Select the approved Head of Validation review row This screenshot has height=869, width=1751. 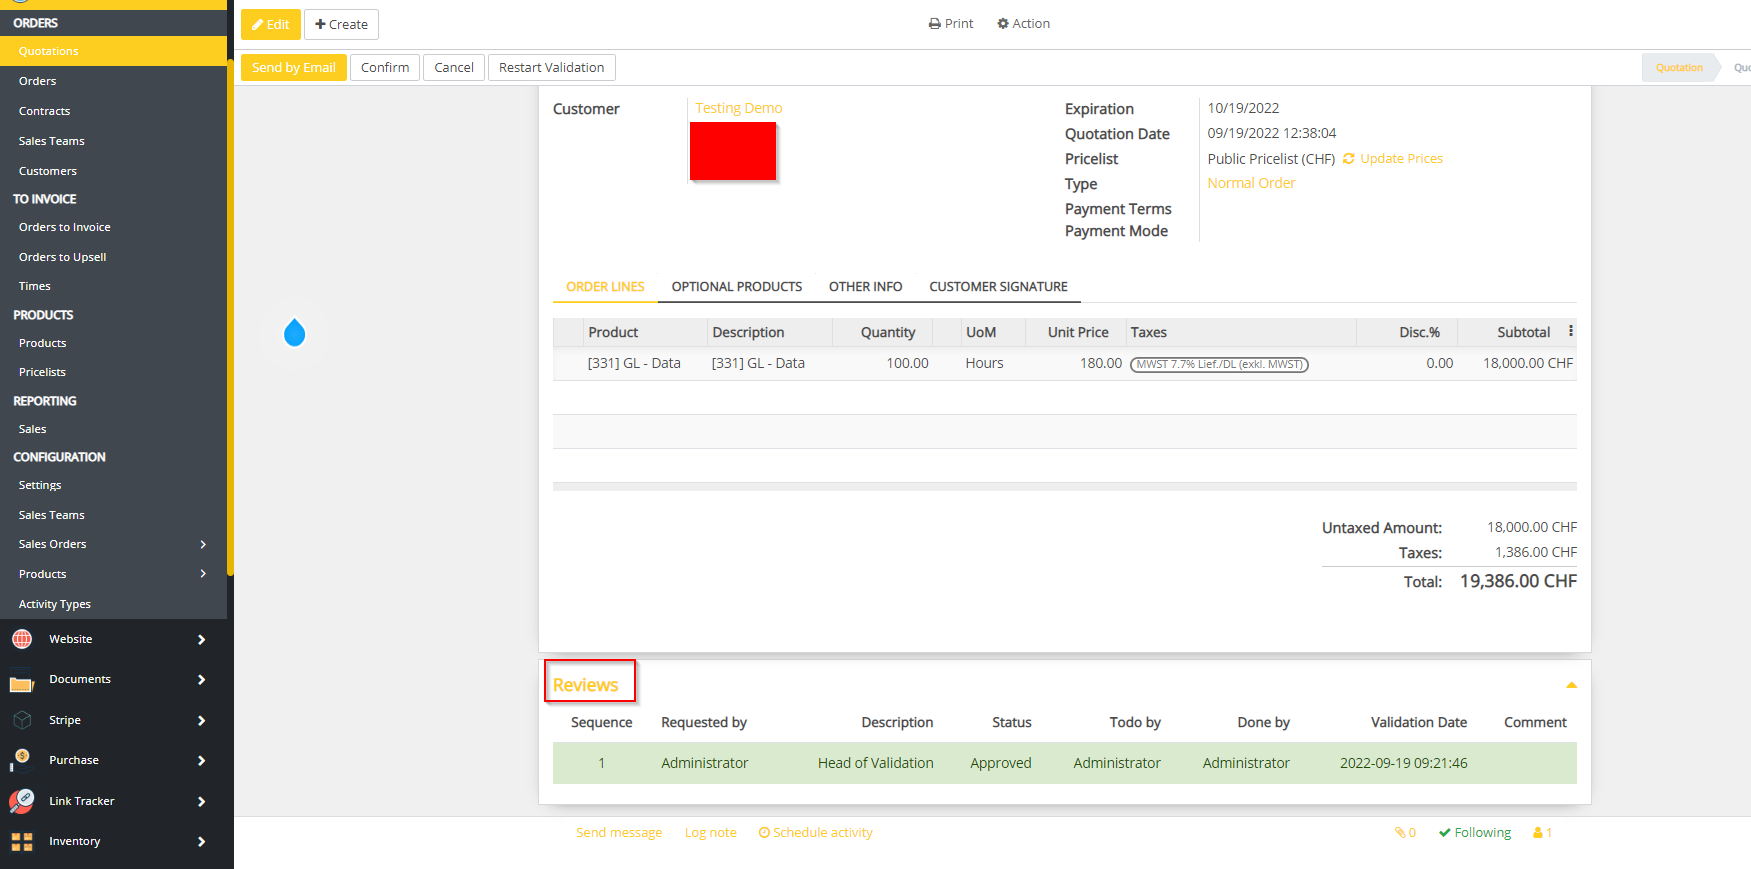(x=1064, y=763)
